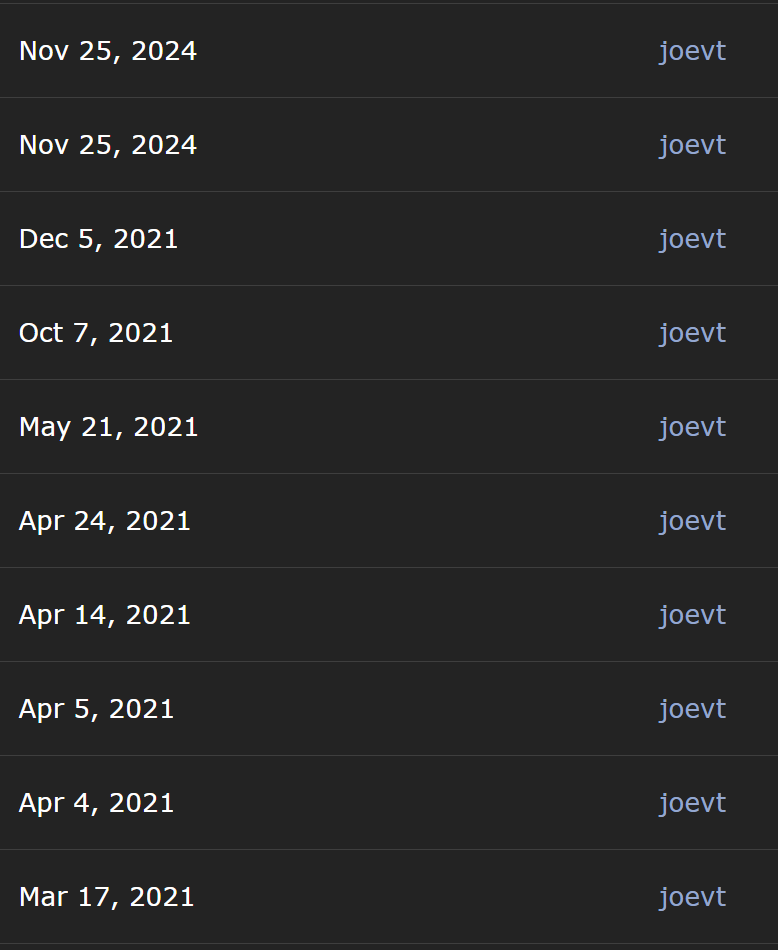Choose the Apr 14, 2021 revision date
The width and height of the screenshot is (778, 950).
105,615
